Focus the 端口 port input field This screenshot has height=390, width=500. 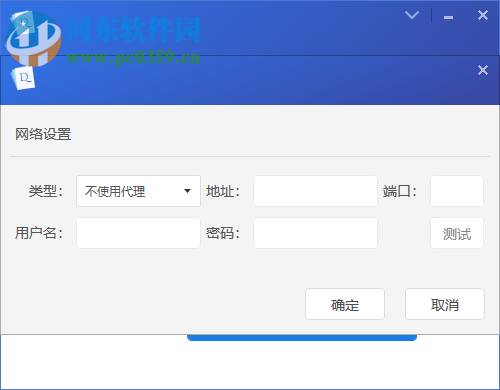pyautogui.click(x=457, y=191)
